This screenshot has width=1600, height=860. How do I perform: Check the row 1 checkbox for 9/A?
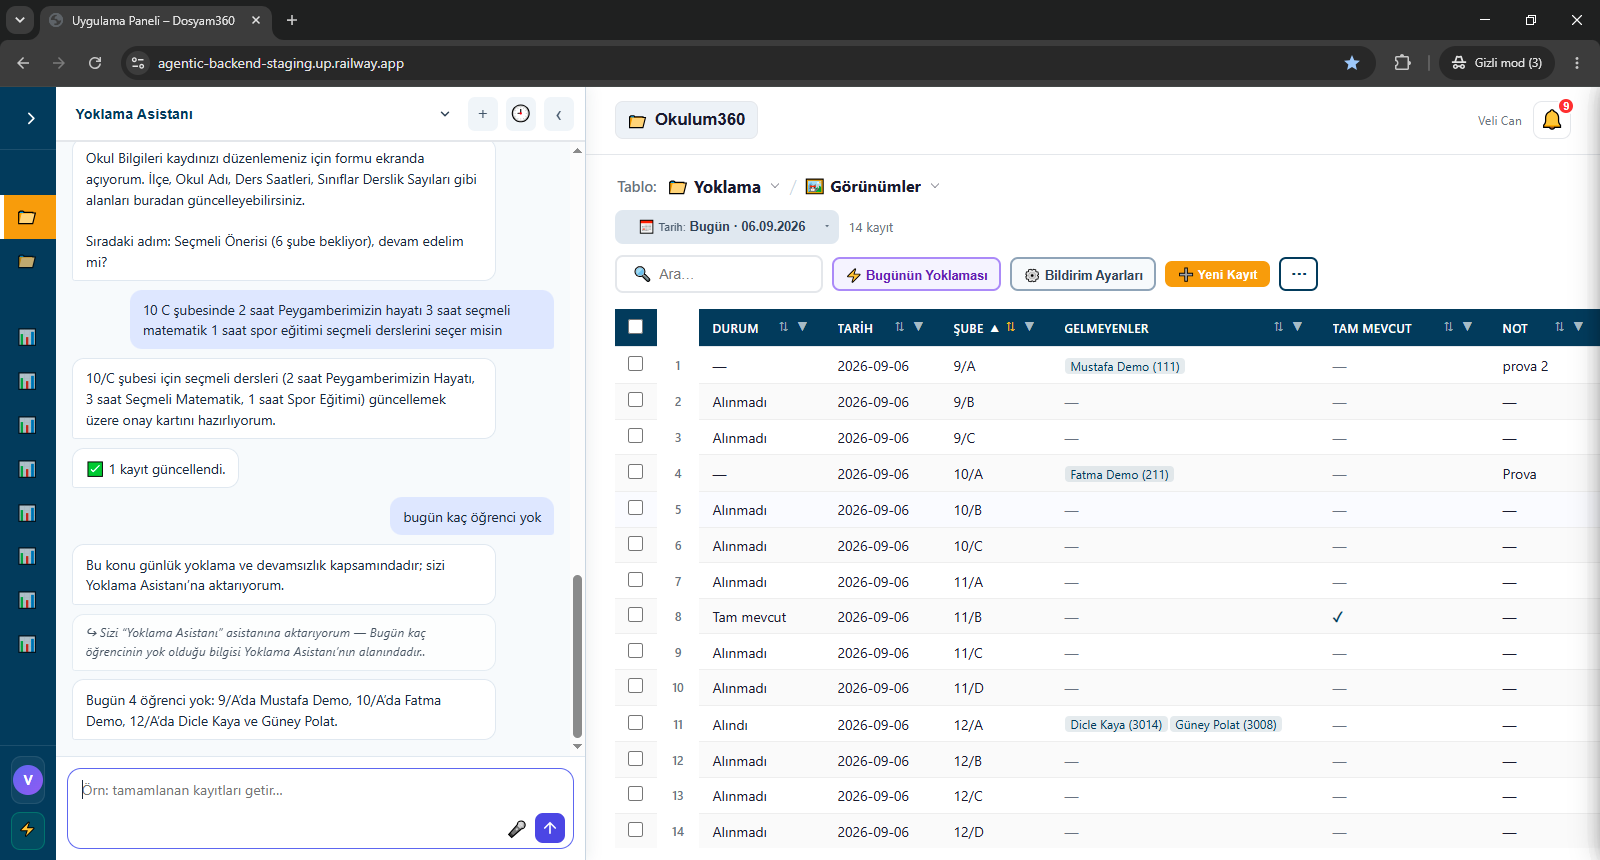click(x=635, y=364)
